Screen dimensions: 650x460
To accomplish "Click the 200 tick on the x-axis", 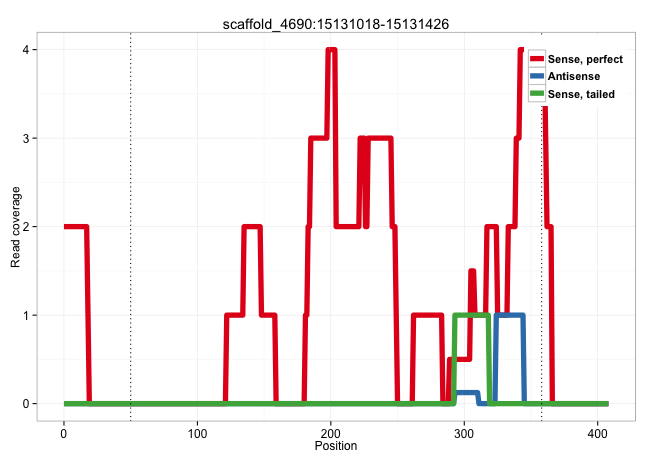I will [x=331, y=431].
